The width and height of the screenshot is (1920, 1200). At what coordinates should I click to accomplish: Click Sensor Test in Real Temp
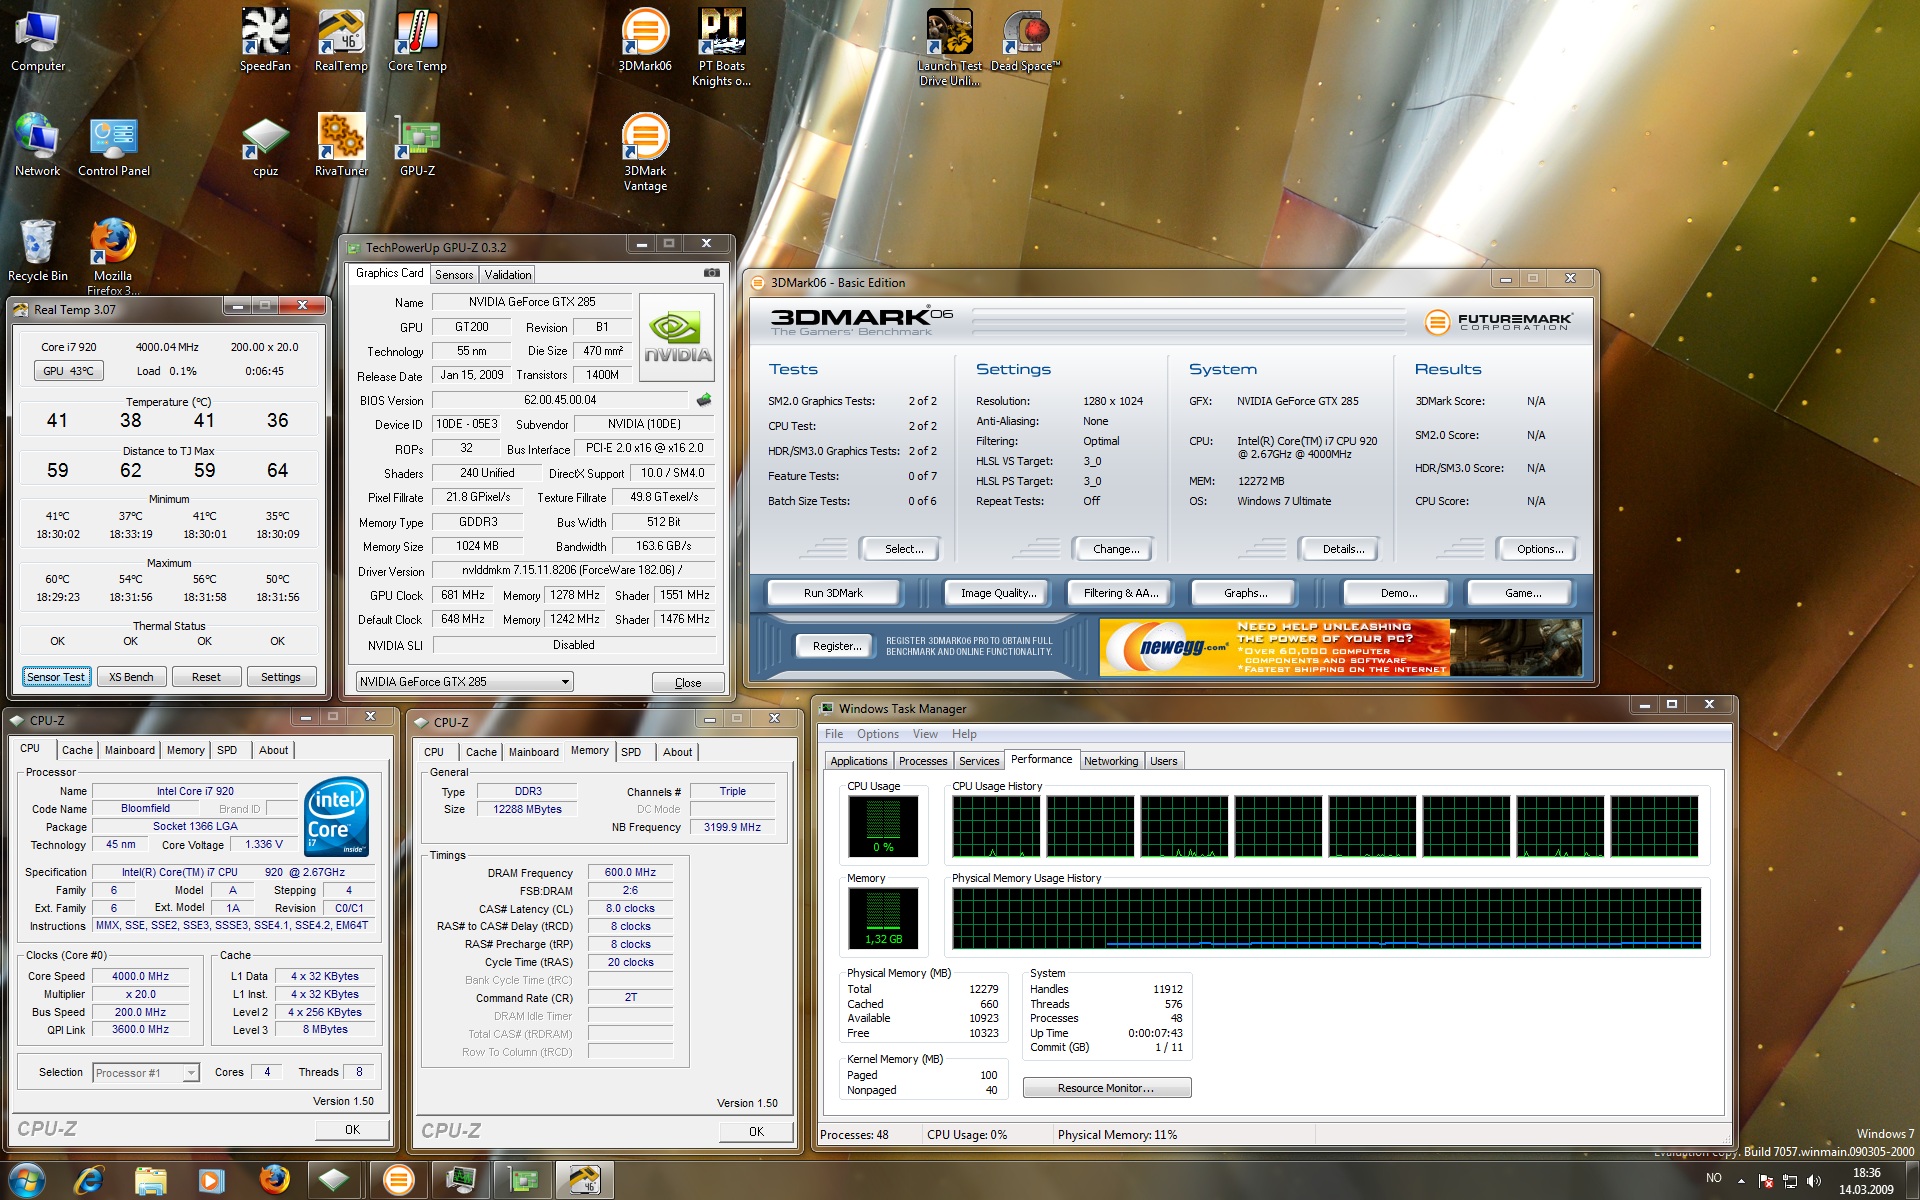tap(56, 677)
